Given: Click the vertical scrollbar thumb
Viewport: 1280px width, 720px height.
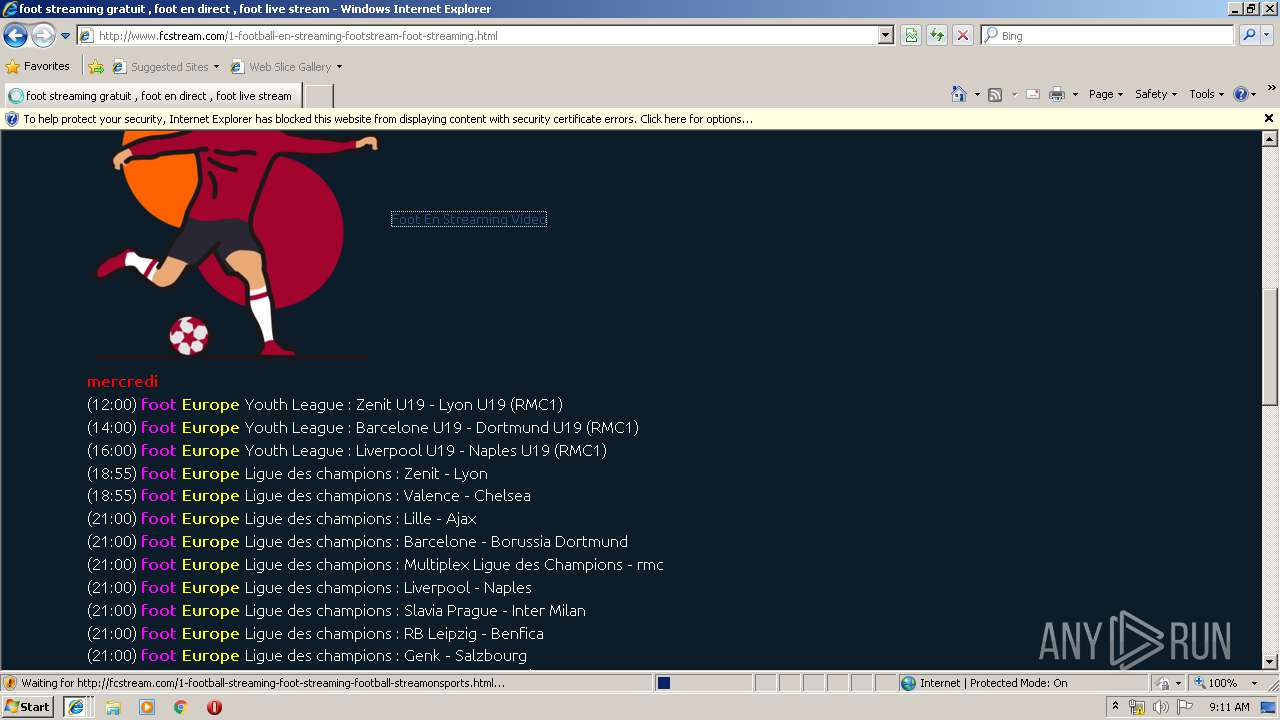Looking at the screenshot, I should pyautogui.click(x=1270, y=345).
